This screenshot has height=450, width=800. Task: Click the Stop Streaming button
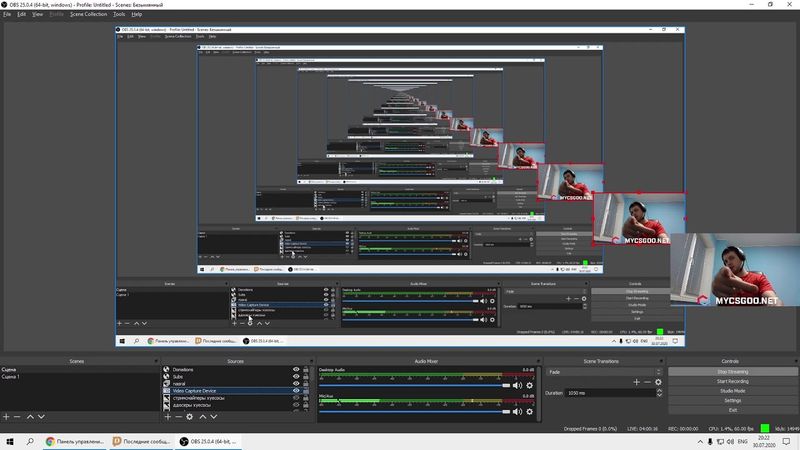(733, 371)
